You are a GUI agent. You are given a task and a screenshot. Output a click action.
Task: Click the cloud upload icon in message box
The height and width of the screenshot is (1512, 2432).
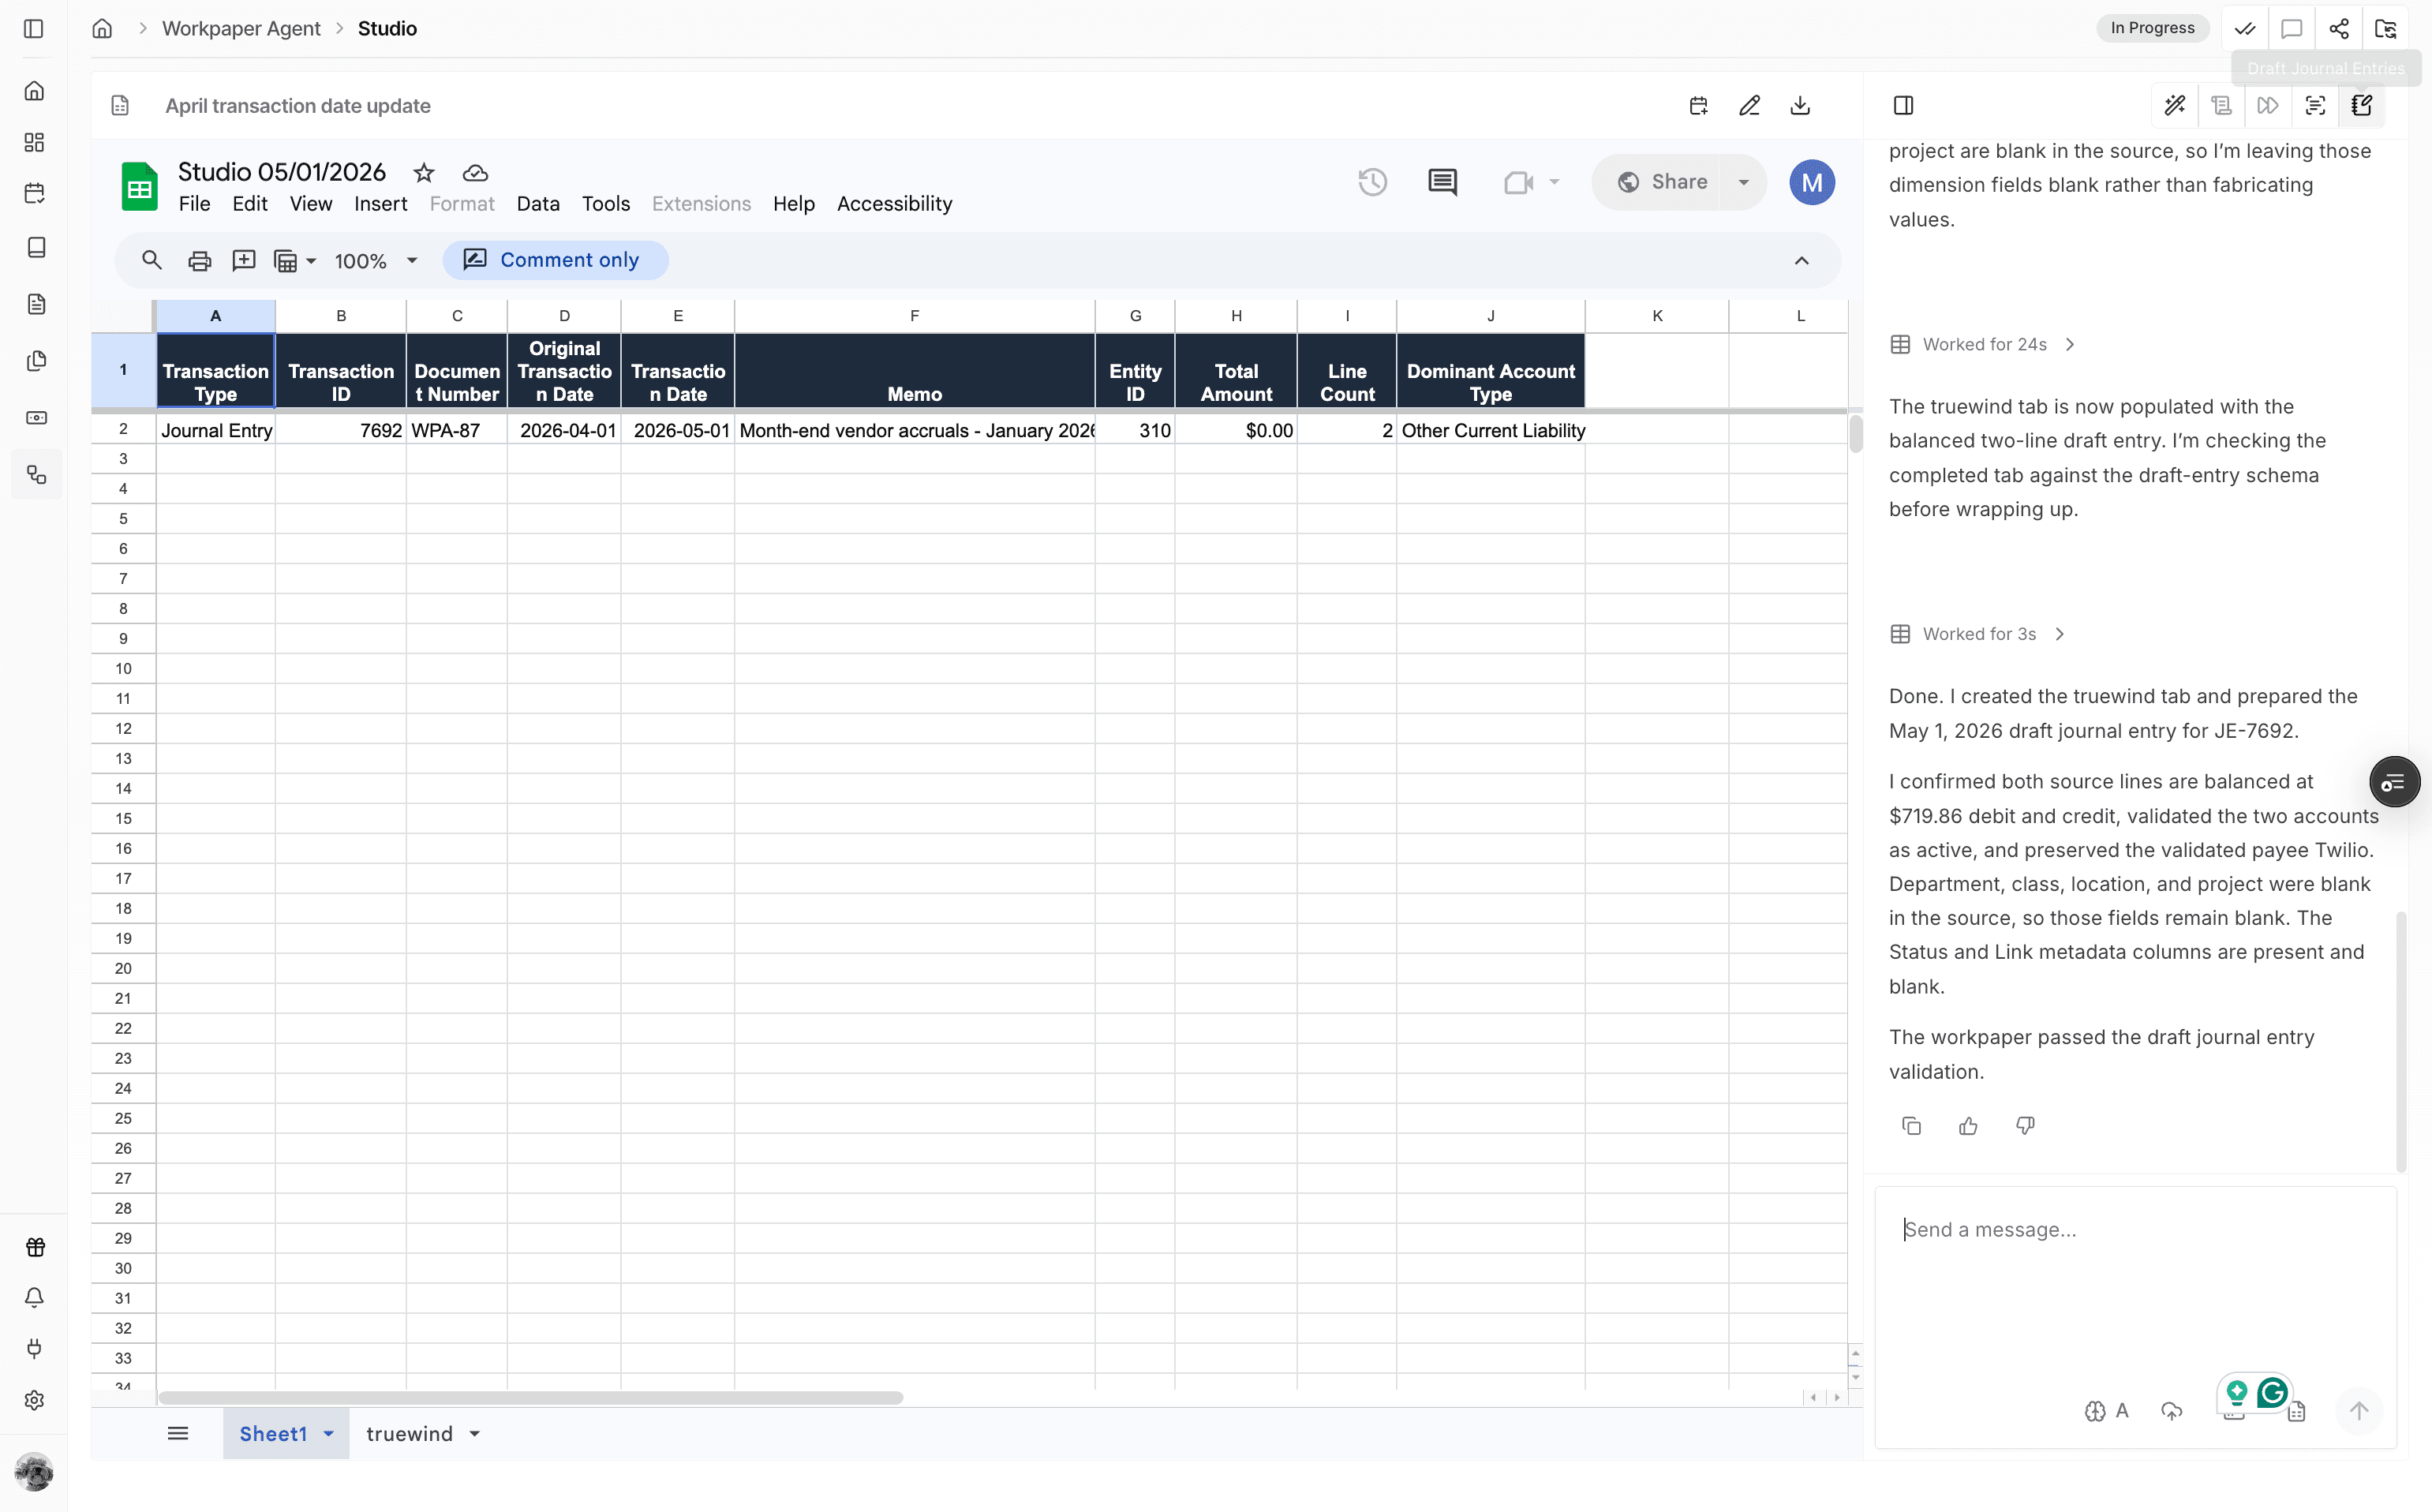pyautogui.click(x=2171, y=1411)
